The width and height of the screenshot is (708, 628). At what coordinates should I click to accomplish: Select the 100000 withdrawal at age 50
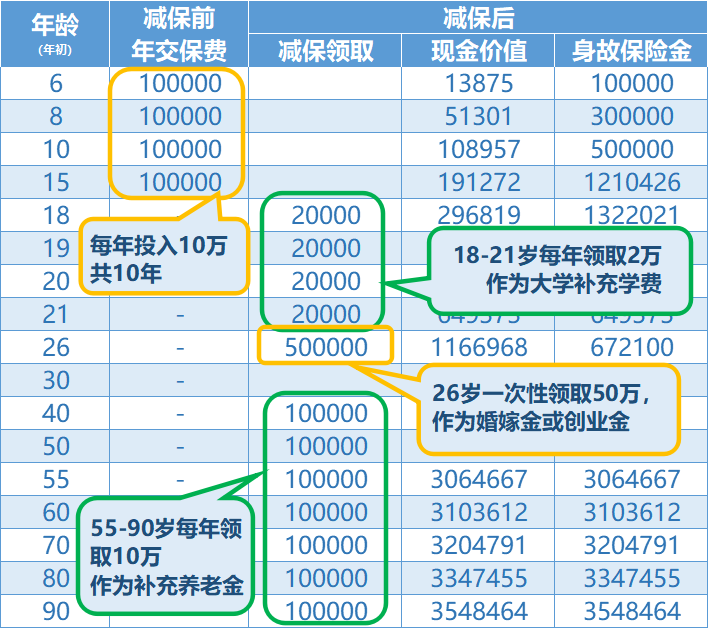pyautogui.click(x=326, y=446)
